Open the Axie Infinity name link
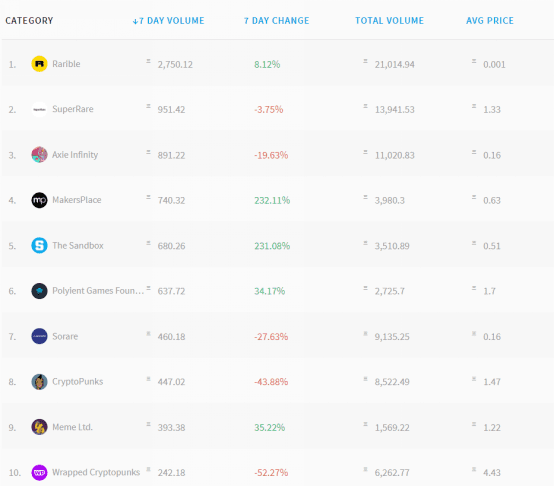 (75, 155)
